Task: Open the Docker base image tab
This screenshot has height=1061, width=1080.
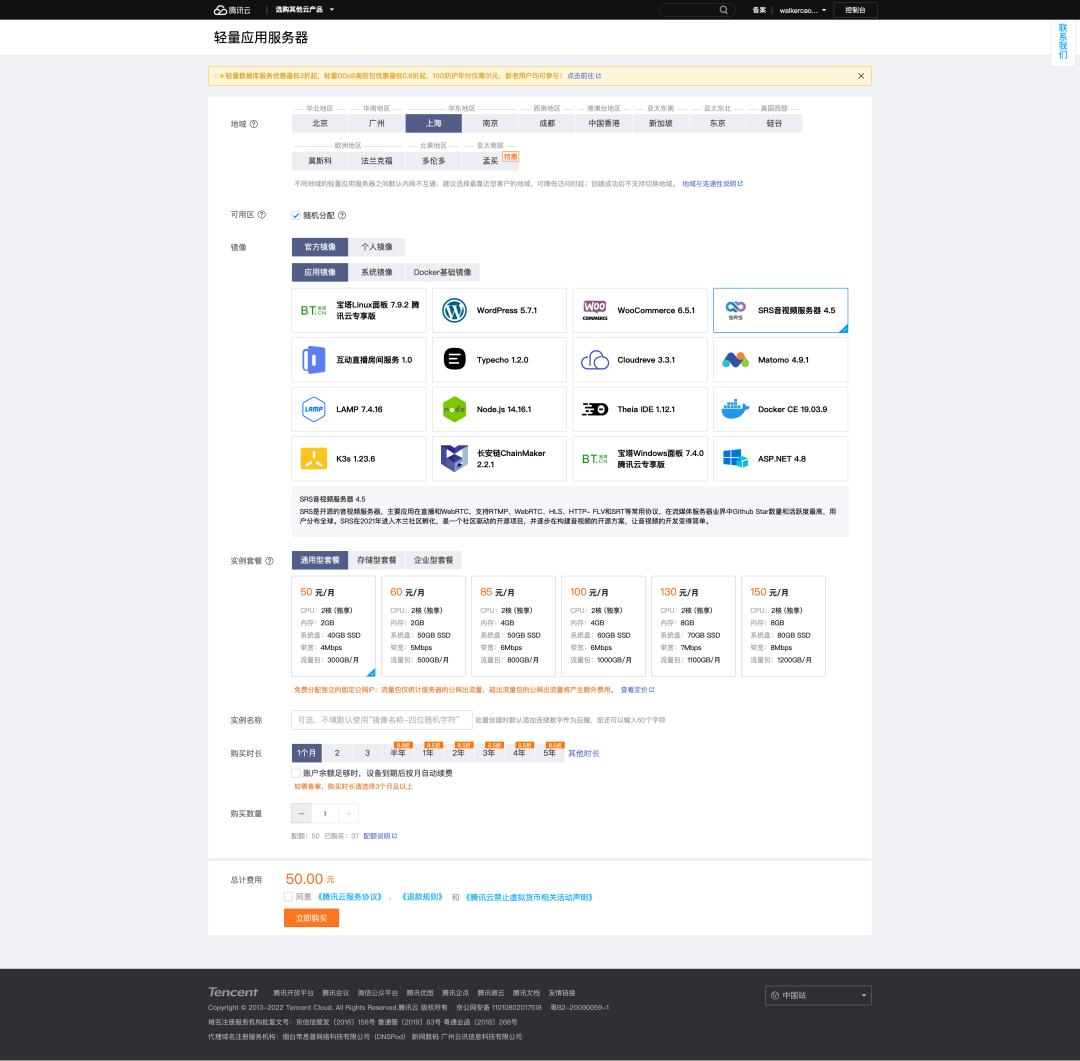Action: pyautogui.click(x=442, y=272)
